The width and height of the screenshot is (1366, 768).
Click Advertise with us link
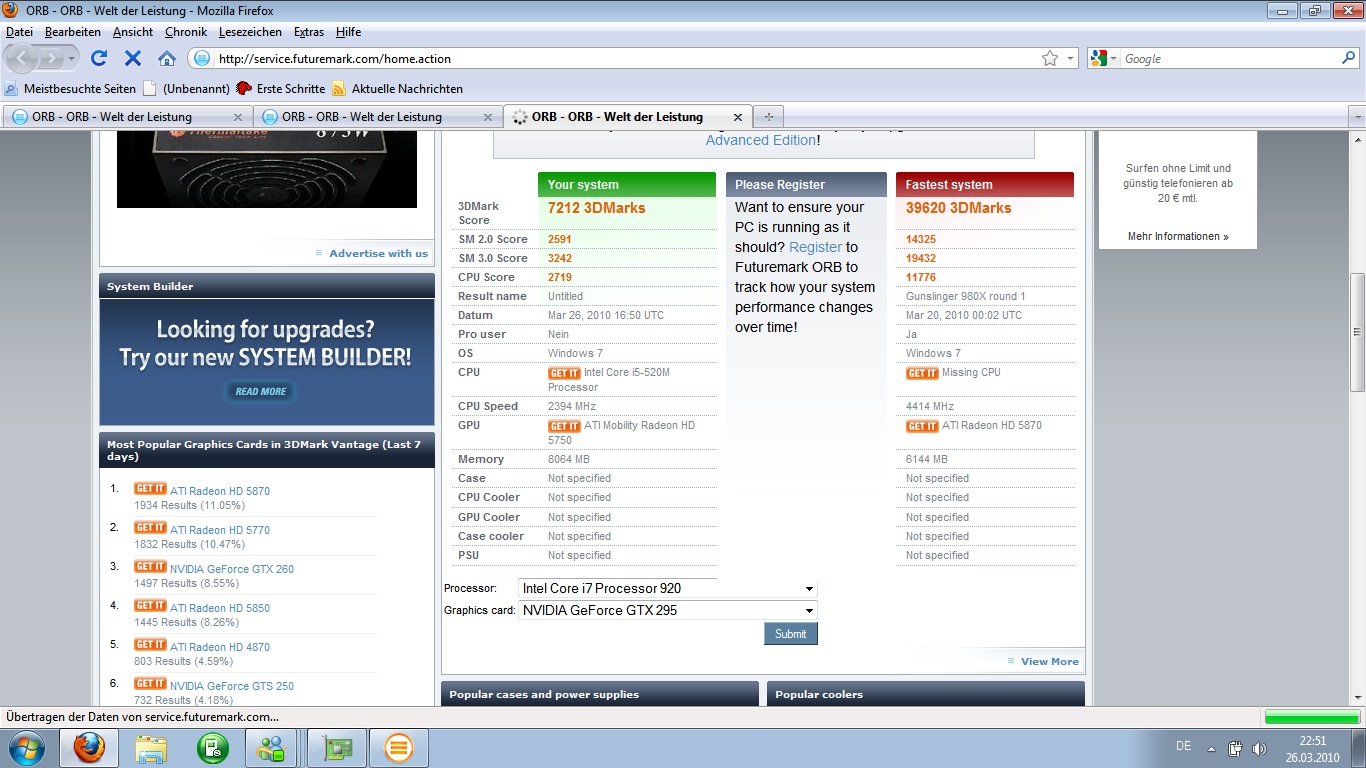tap(378, 253)
